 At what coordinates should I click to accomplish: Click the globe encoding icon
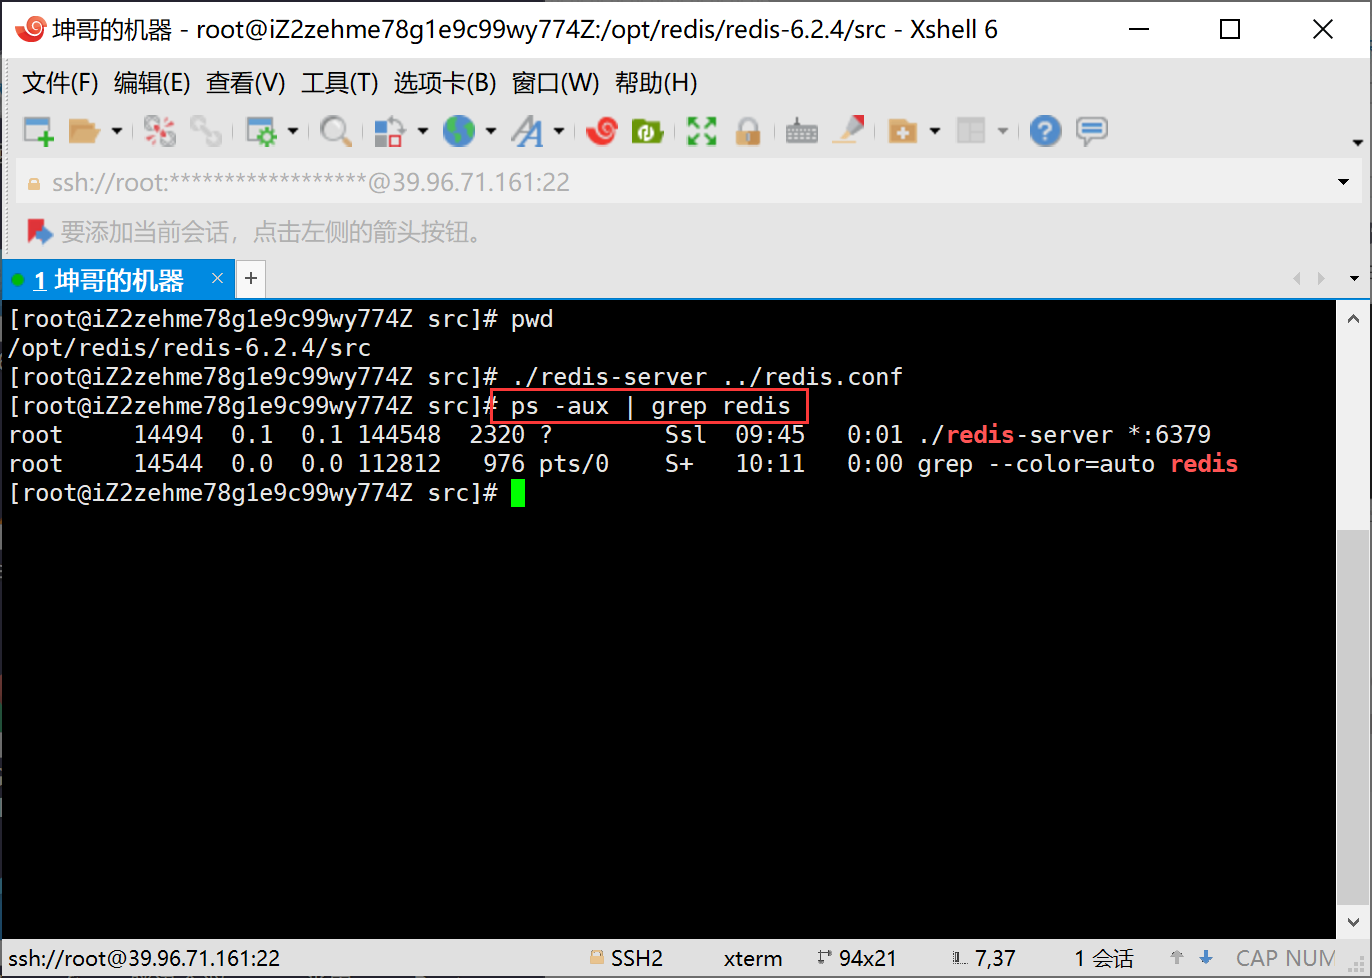click(459, 131)
